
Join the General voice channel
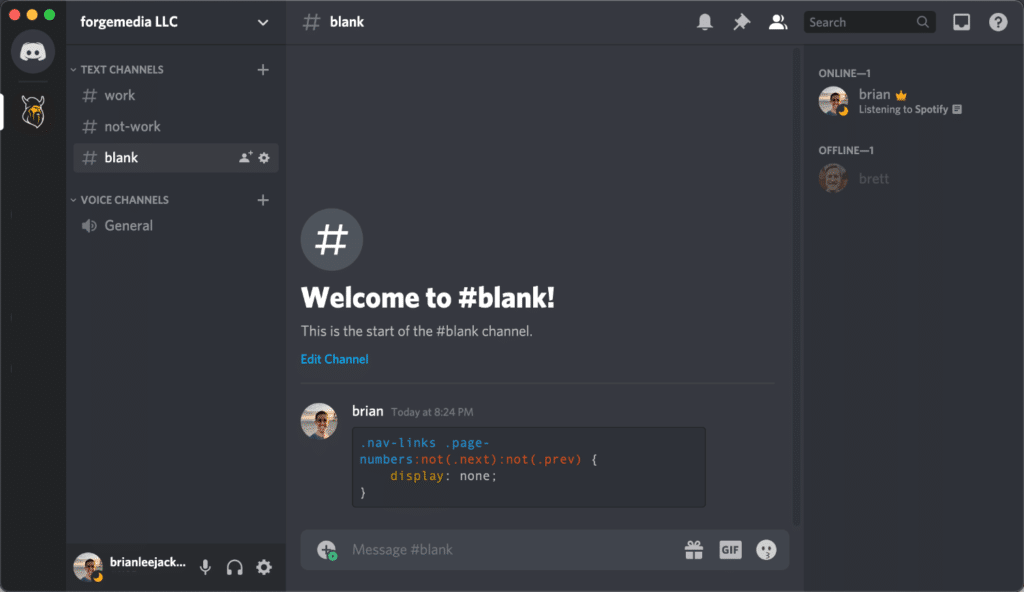[128, 226]
